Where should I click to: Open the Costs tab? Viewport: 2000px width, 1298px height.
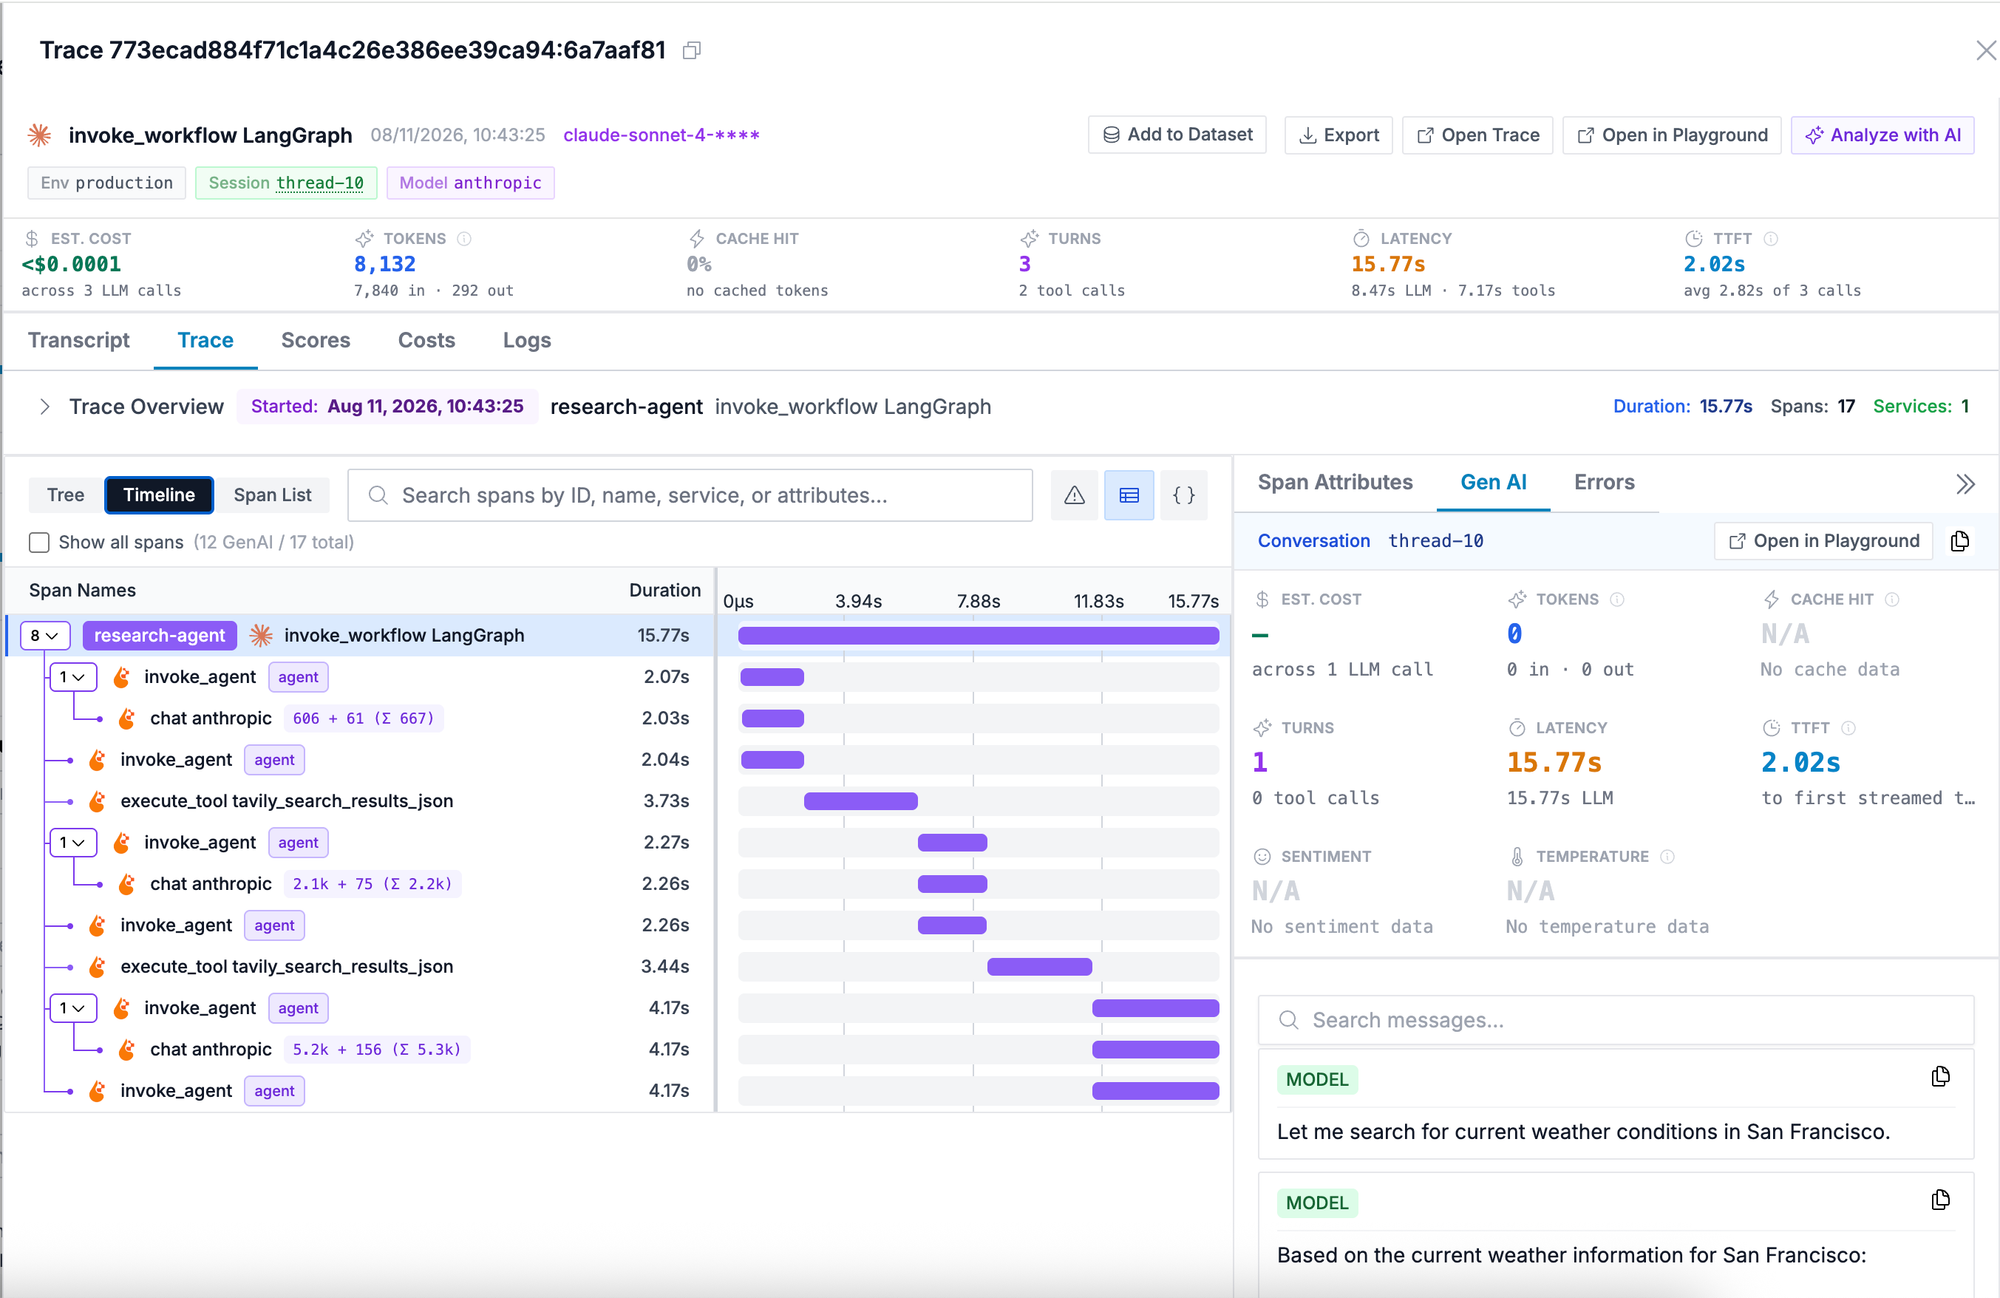[x=426, y=340]
